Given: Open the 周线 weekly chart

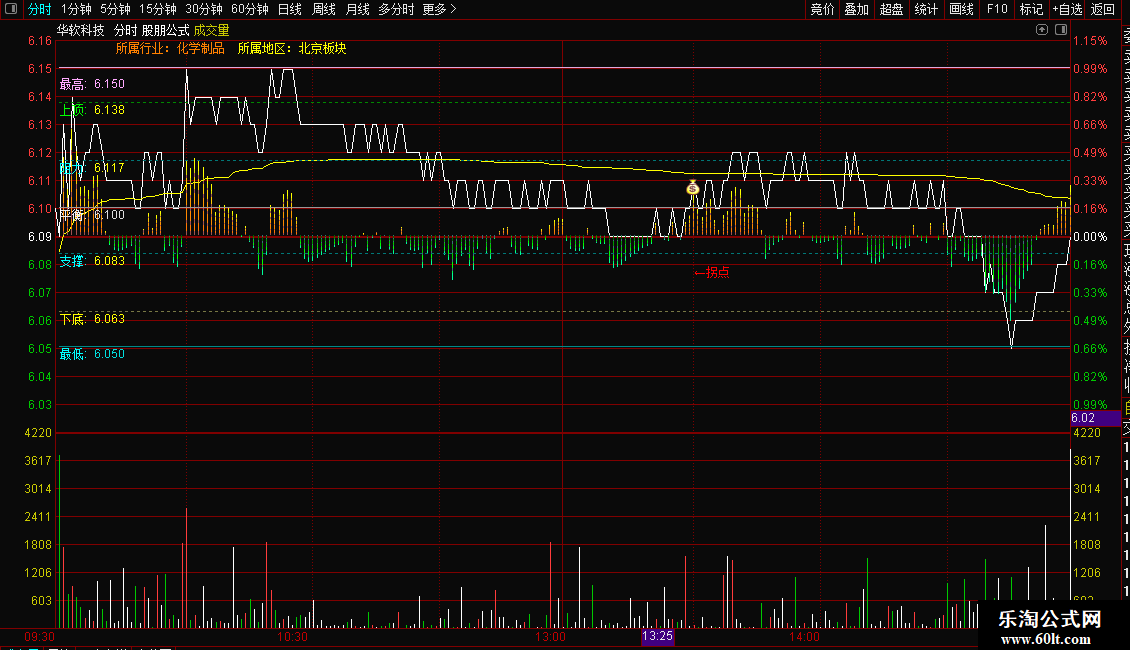Looking at the screenshot, I should (x=324, y=9).
